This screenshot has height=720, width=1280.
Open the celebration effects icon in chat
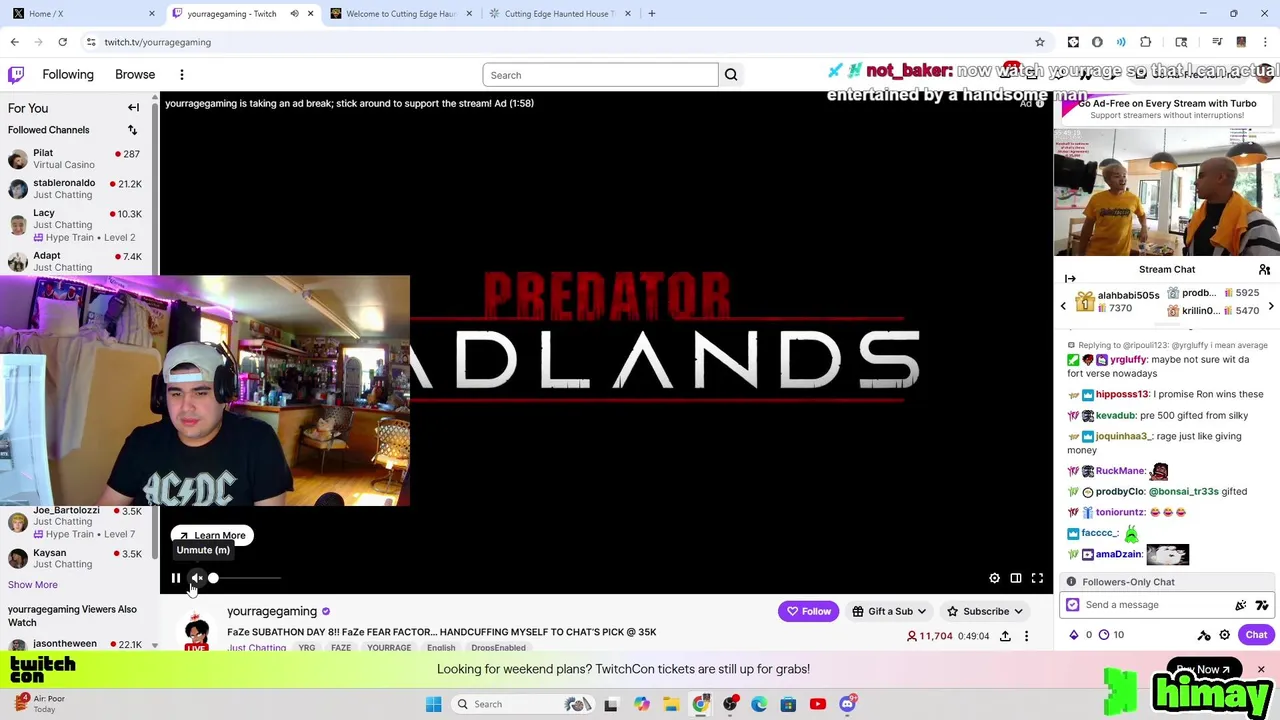point(1241,605)
